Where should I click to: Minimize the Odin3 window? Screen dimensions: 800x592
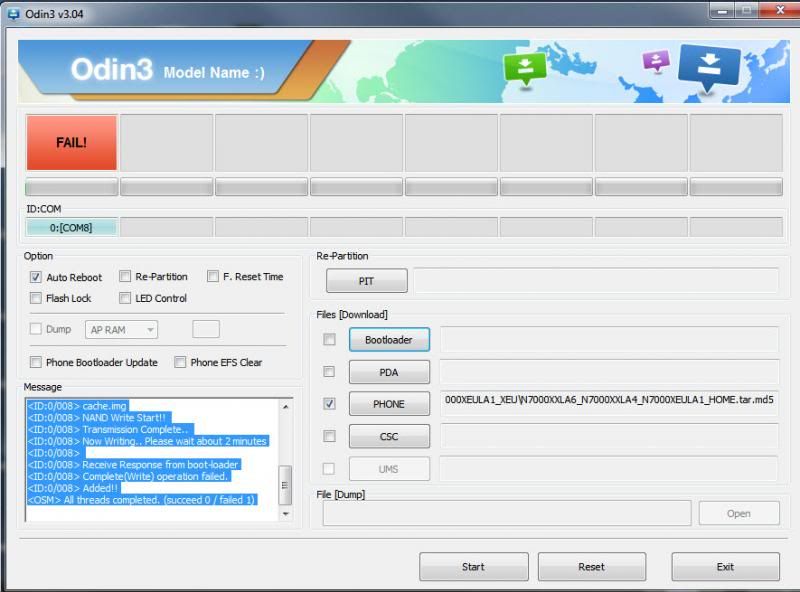(x=722, y=11)
